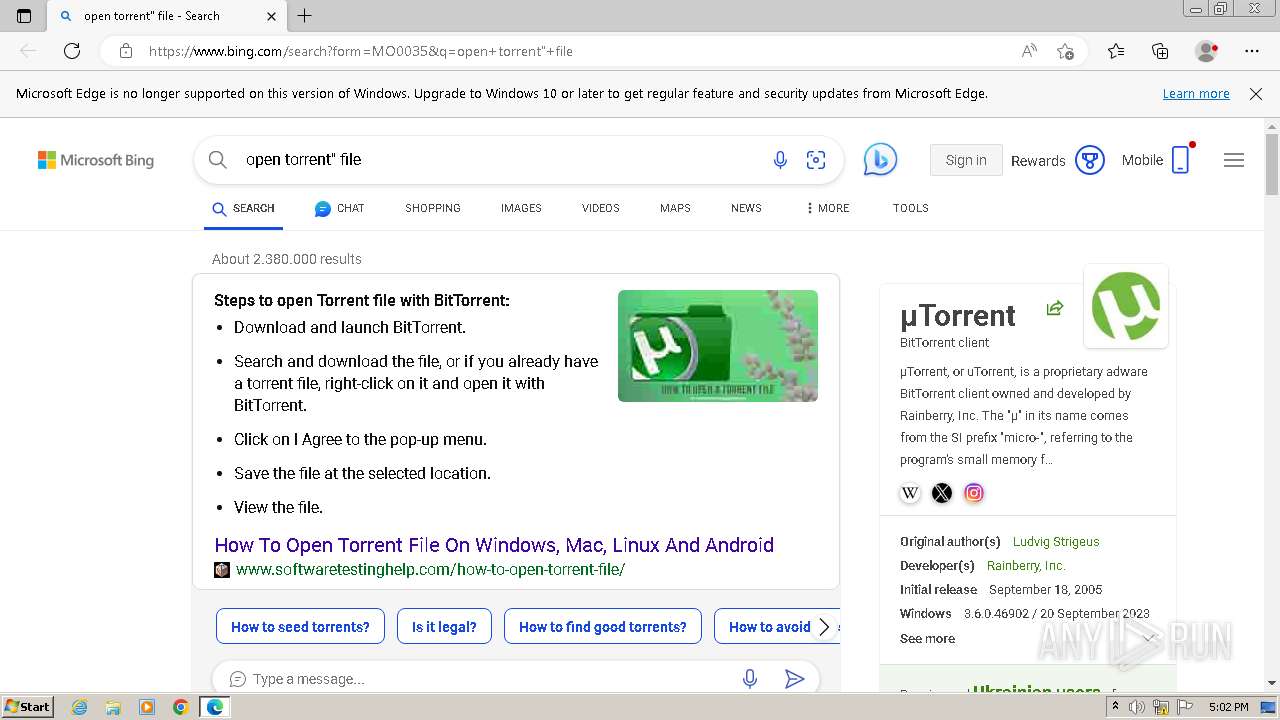1280x720 pixels.
Task: Share the µTorrent knowledge card
Action: point(1054,308)
